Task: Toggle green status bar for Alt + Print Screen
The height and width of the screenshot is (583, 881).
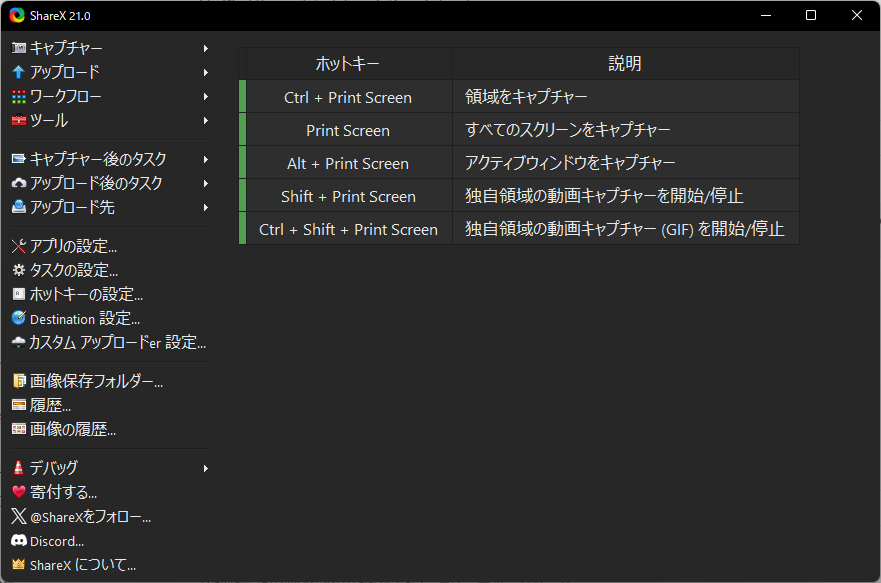Action: coord(242,163)
